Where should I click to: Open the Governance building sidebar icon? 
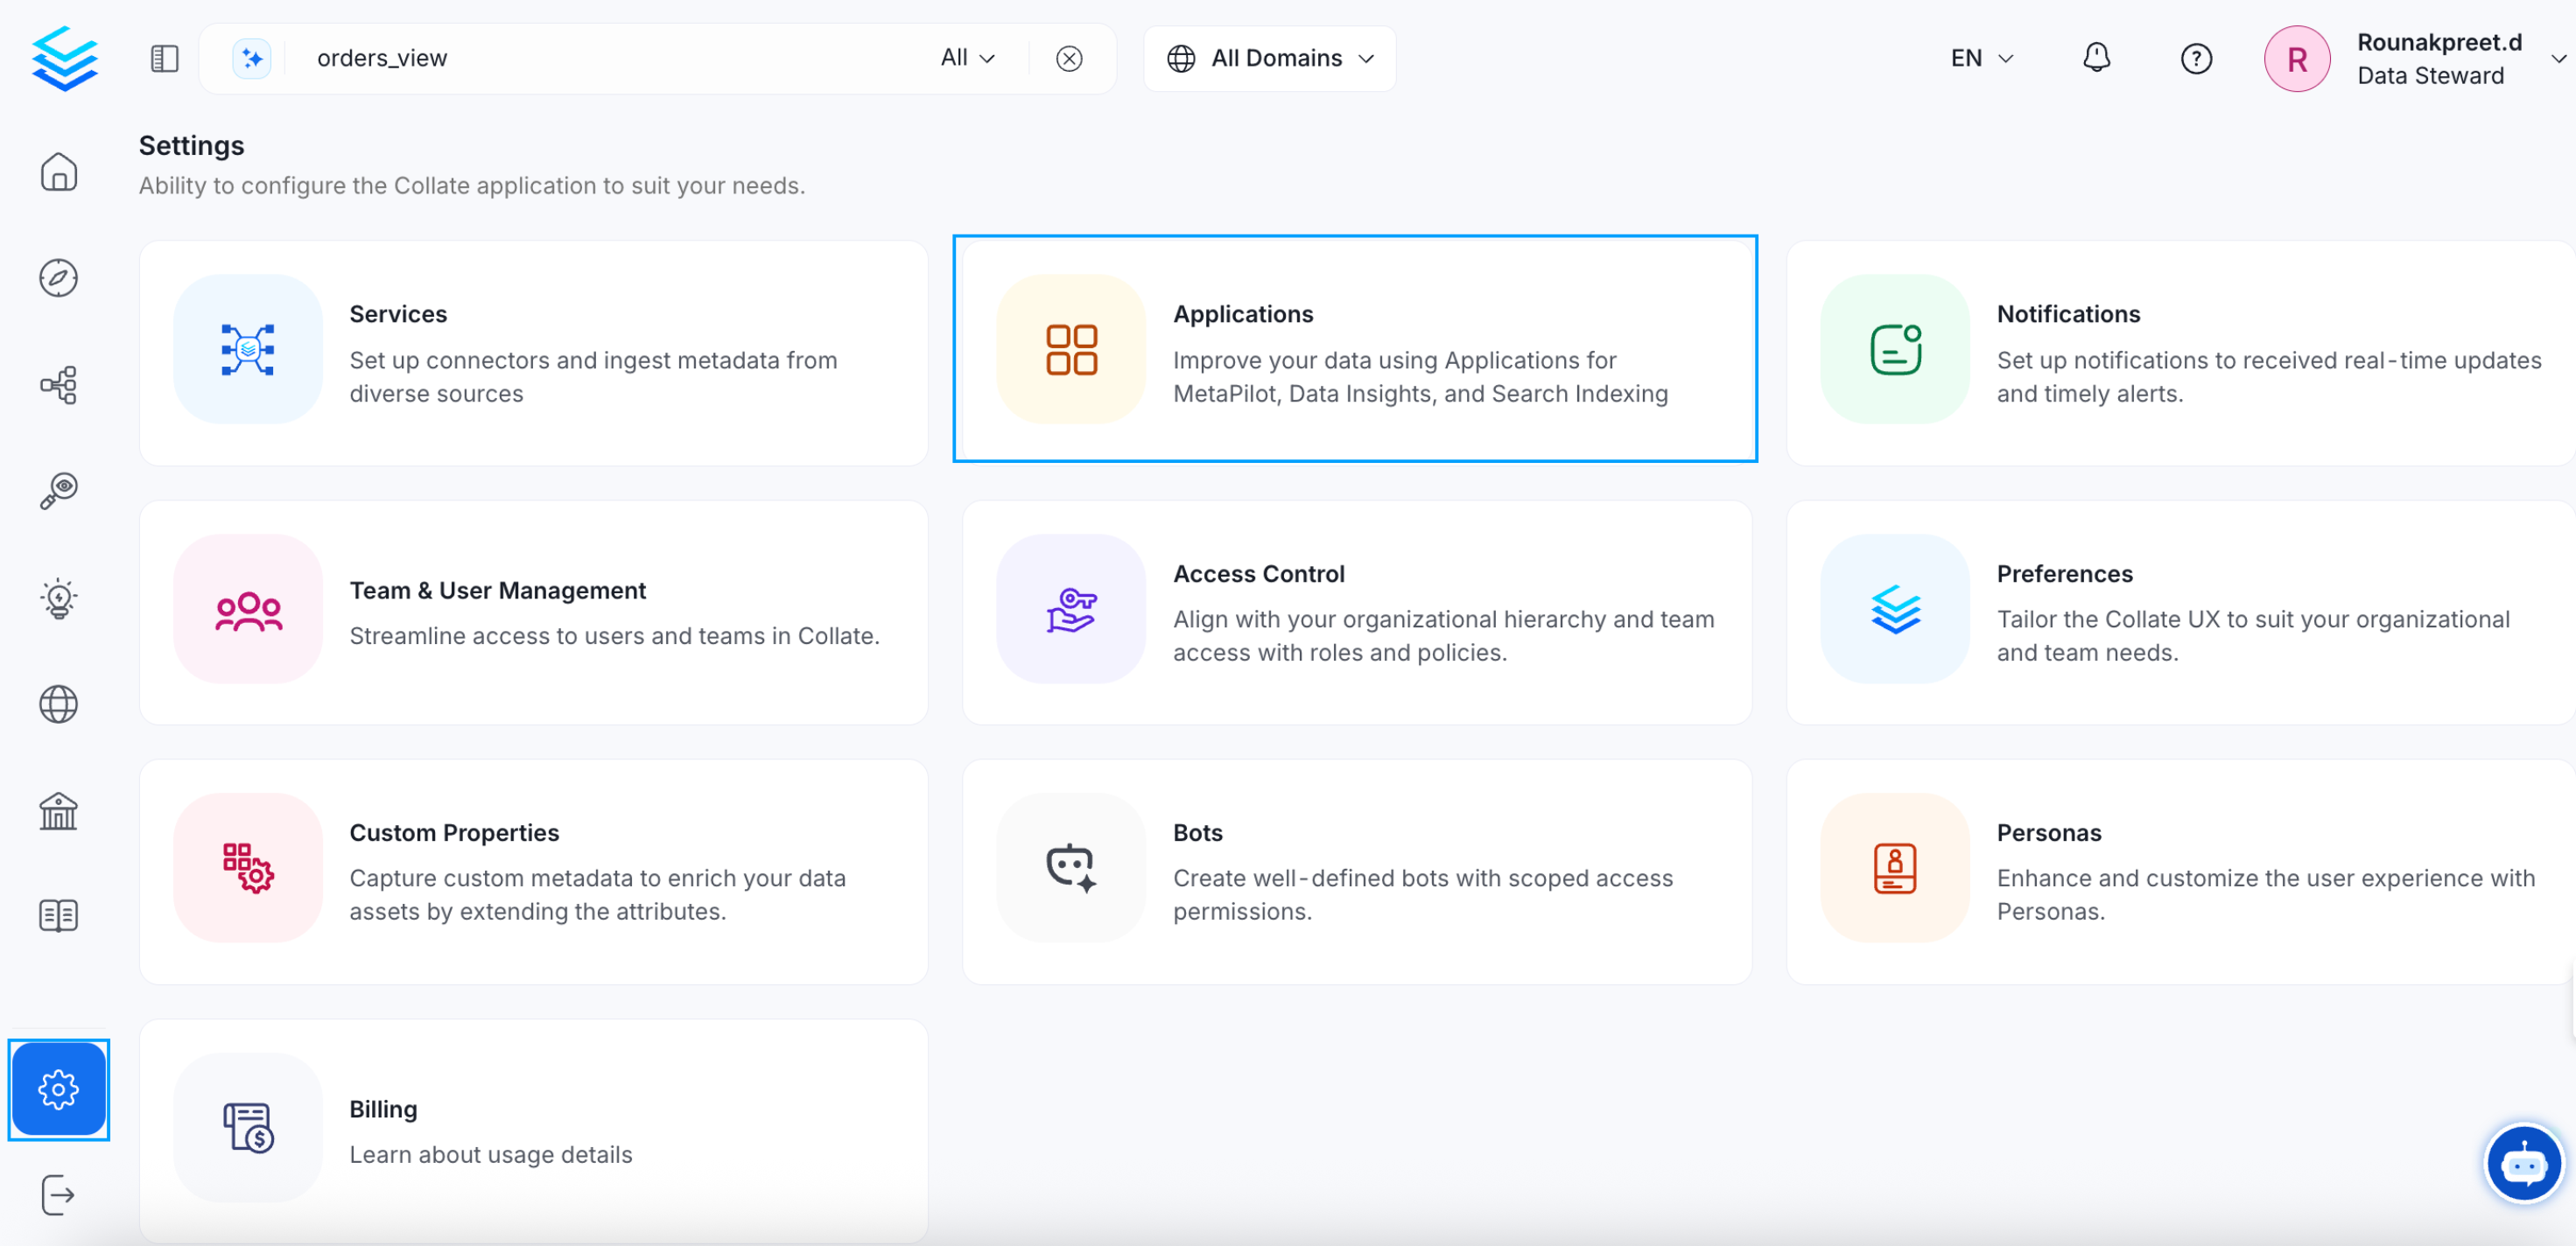pos(58,811)
